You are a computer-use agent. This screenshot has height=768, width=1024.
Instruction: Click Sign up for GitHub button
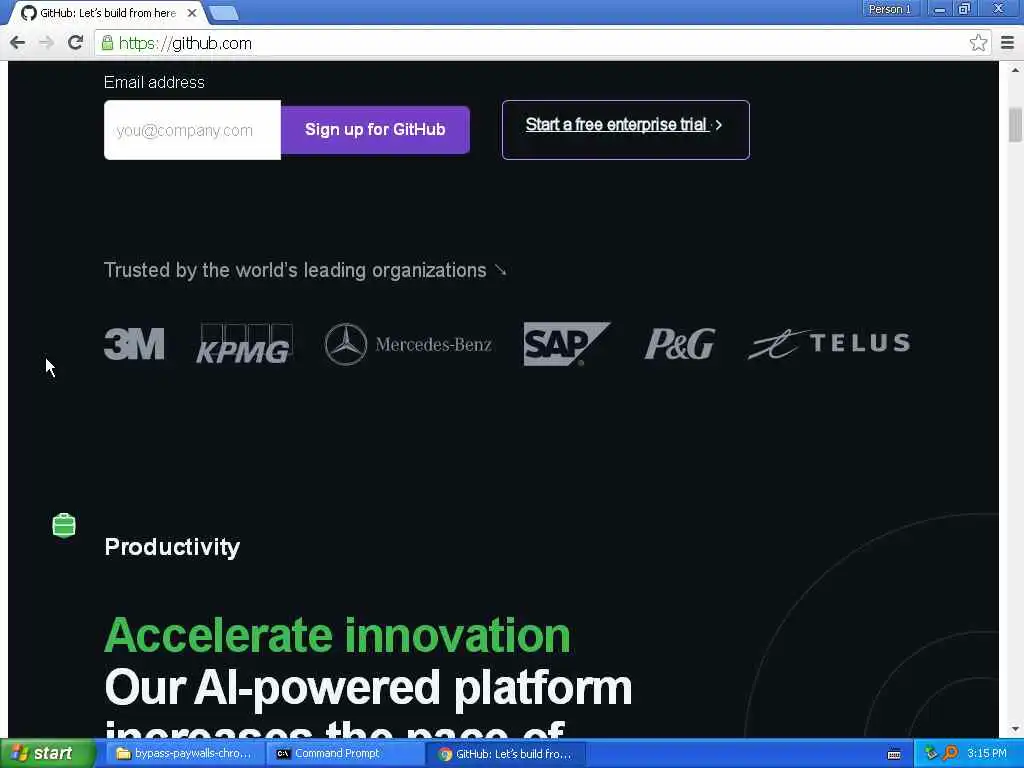(375, 130)
